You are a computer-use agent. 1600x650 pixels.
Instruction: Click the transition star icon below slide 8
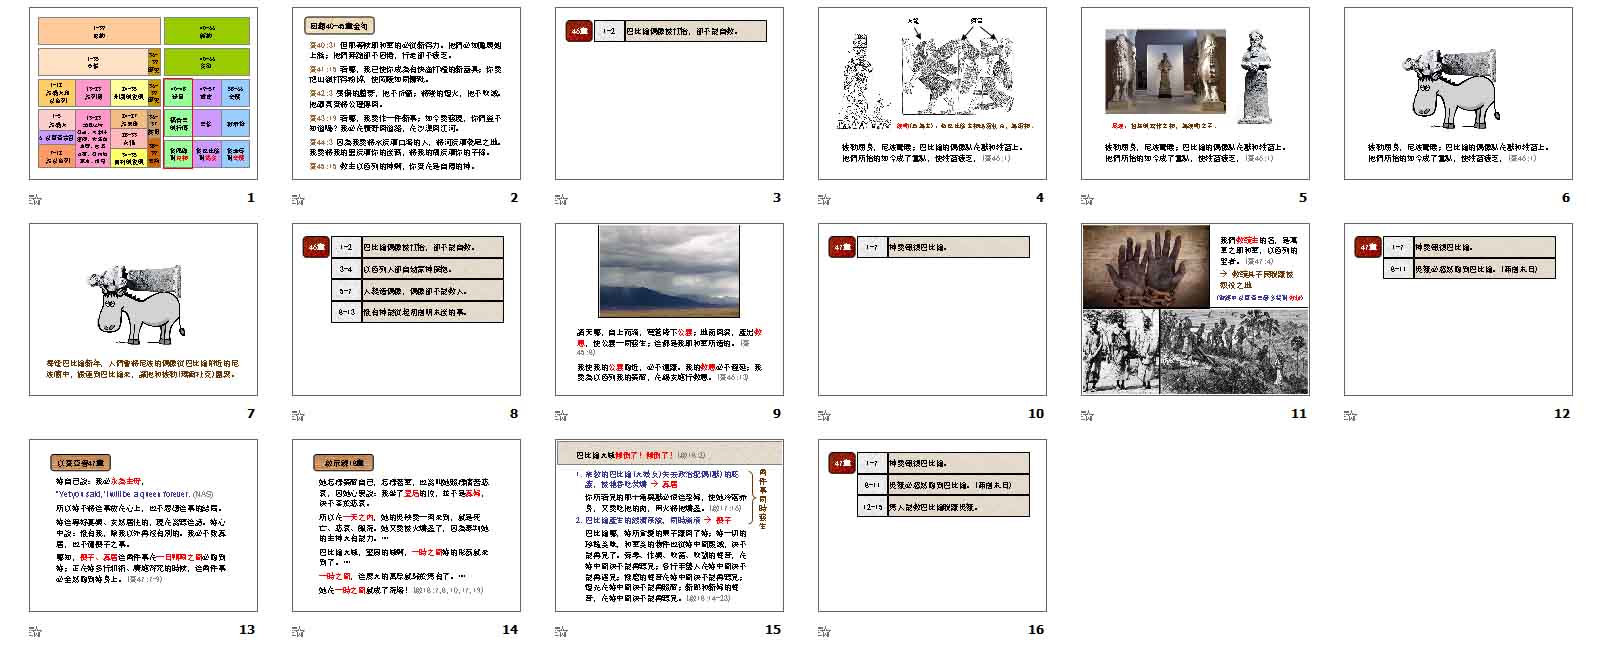coord(298,415)
